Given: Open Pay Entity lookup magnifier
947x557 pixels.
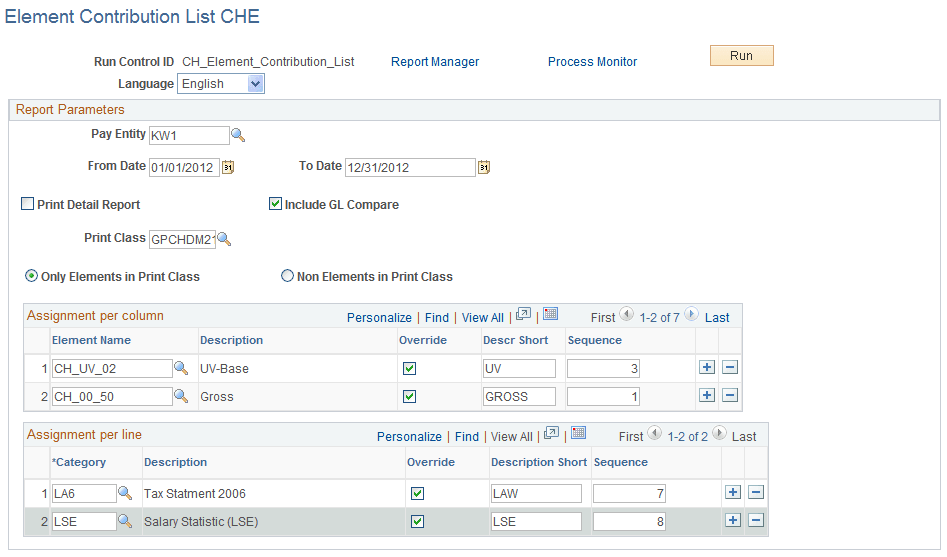Looking at the screenshot, I should point(238,135).
